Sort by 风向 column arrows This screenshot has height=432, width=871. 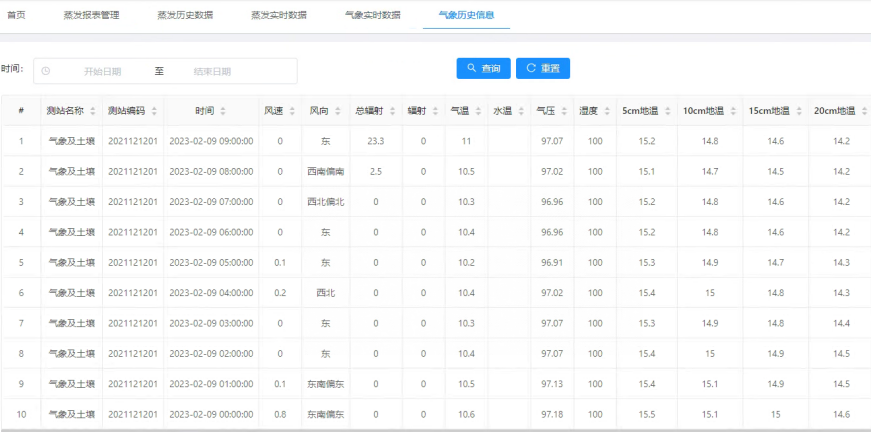tap(338, 111)
